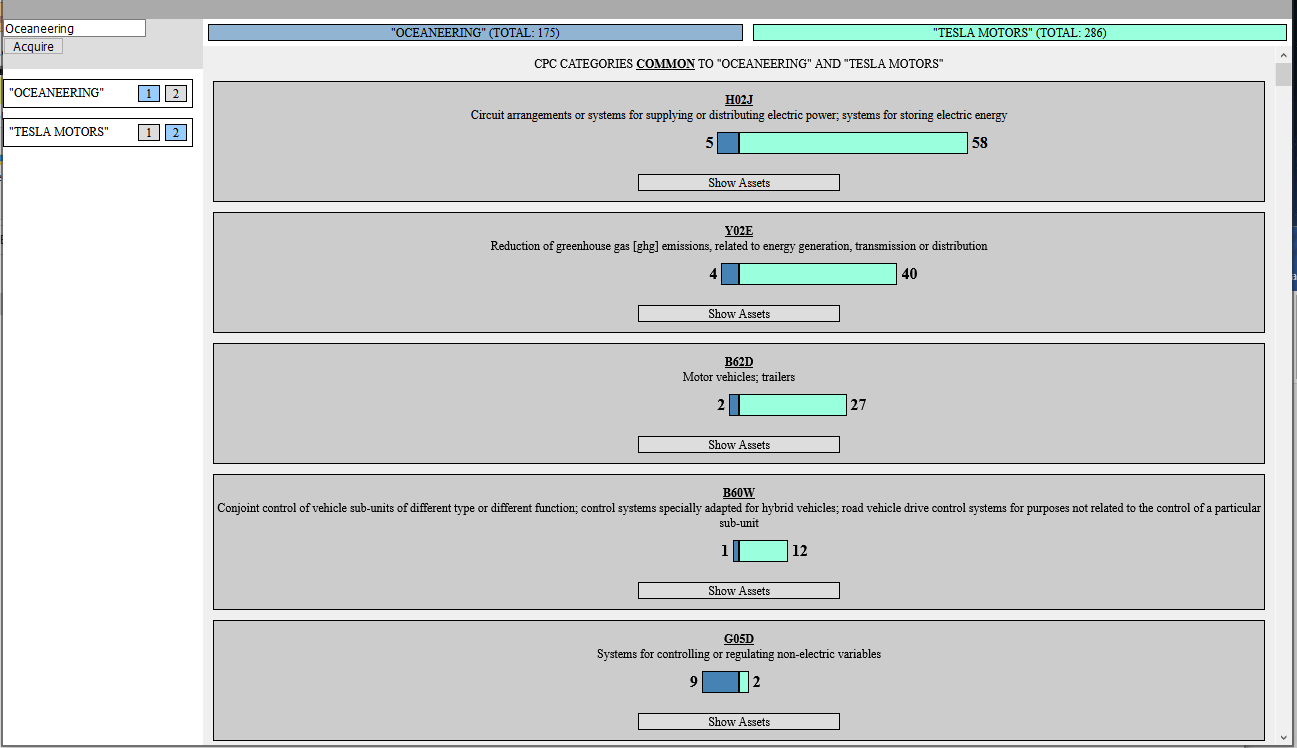
Task: Show Assets for the G05D category
Action: click(x=739, y=721)
